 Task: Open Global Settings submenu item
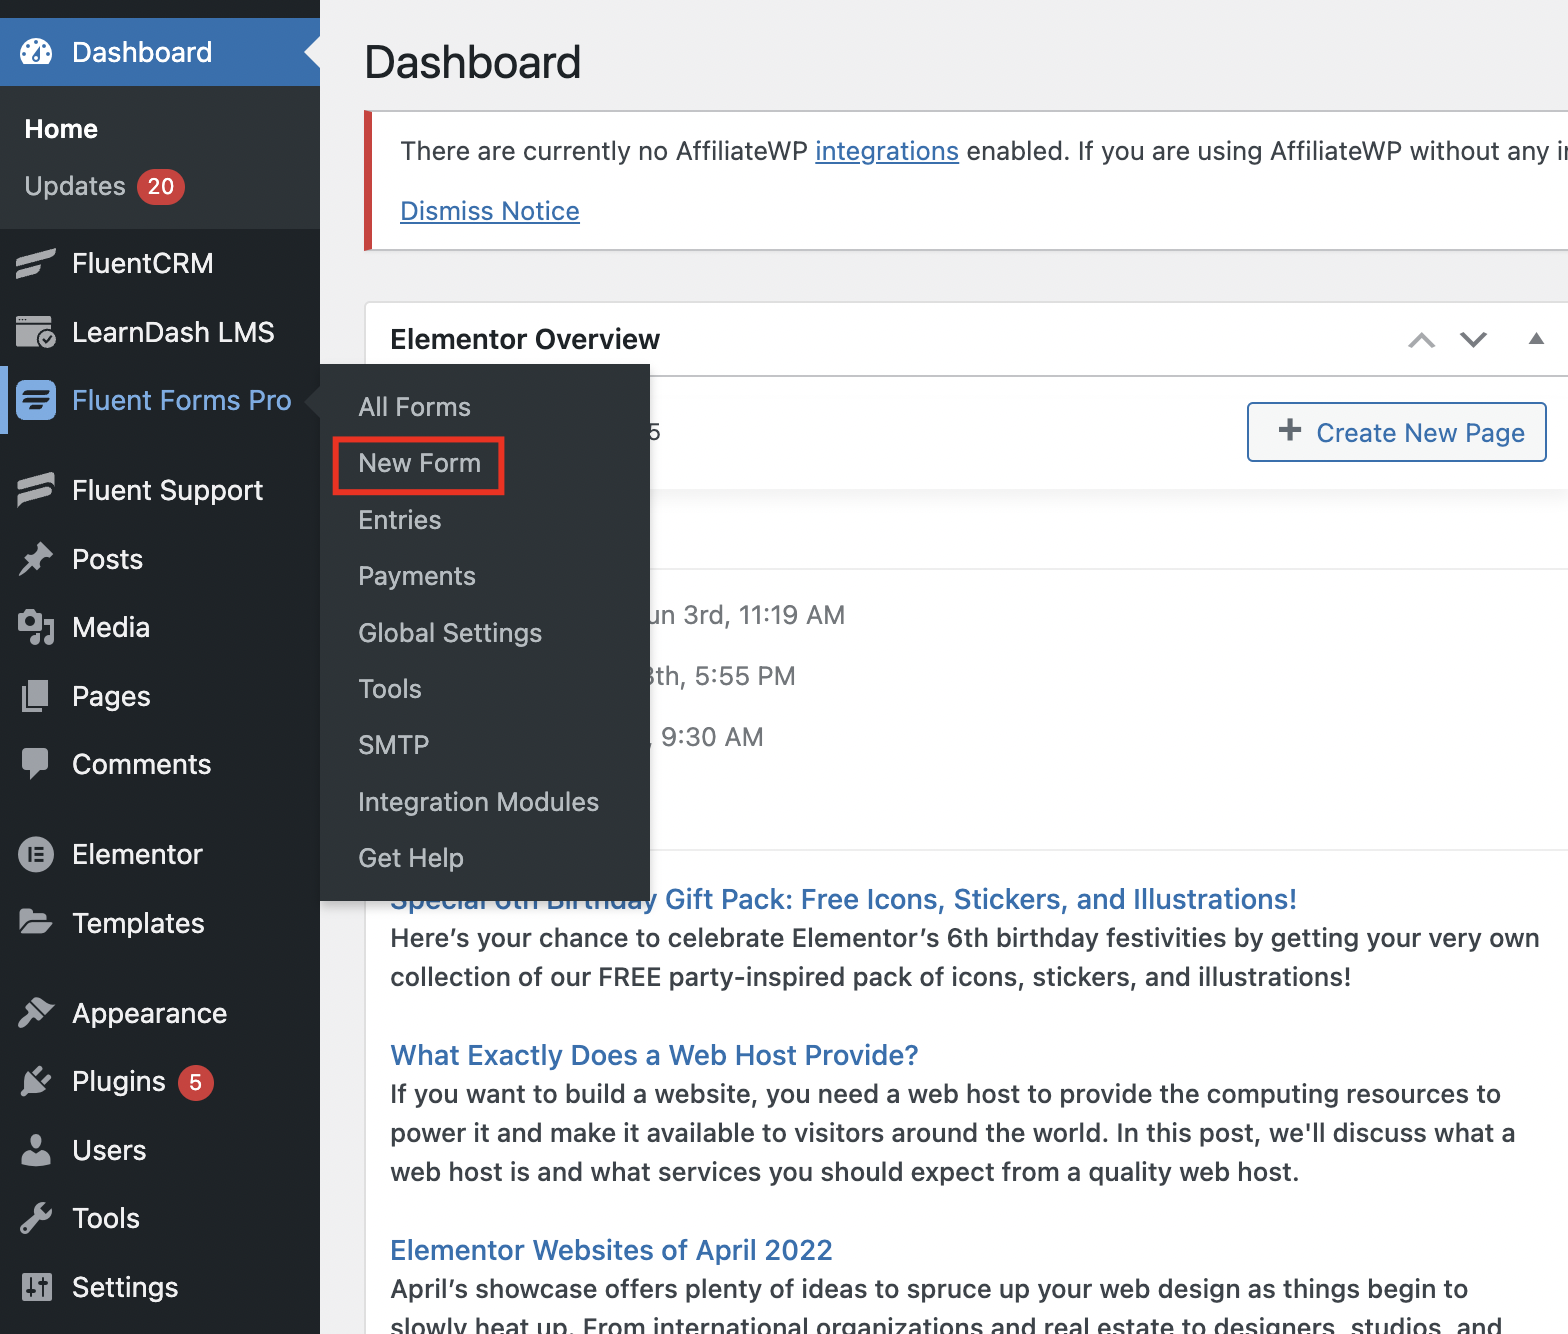(449, 633)
